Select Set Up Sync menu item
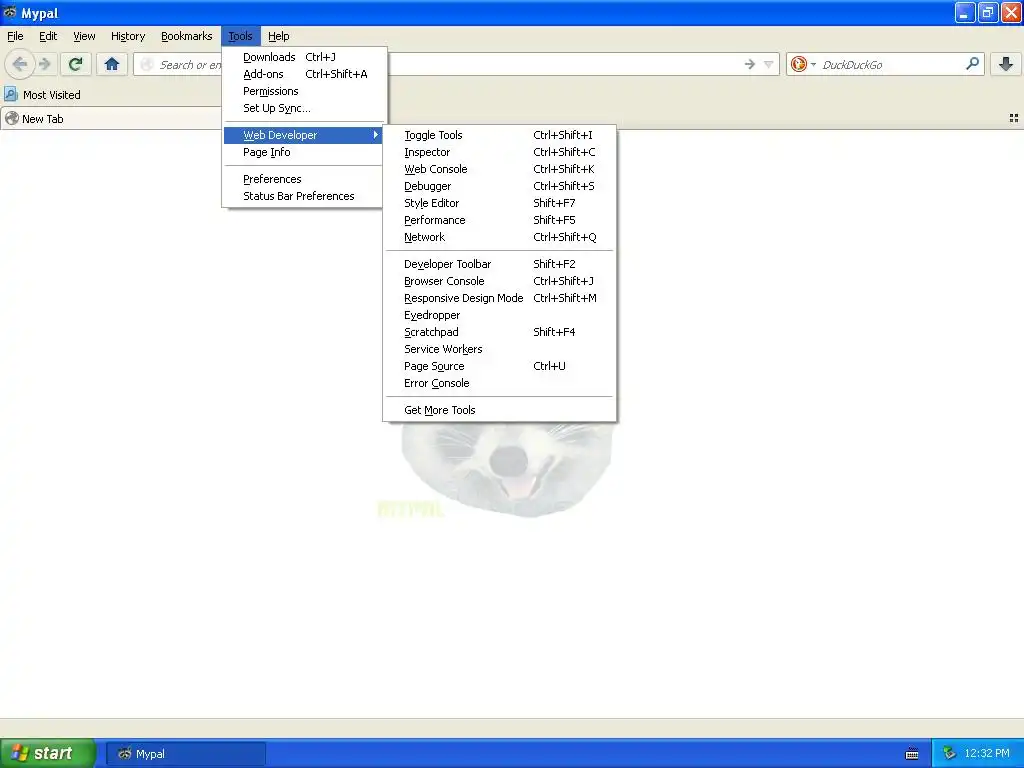The image size is (1024, 768). pyautogui.click(x=304, y=108)
